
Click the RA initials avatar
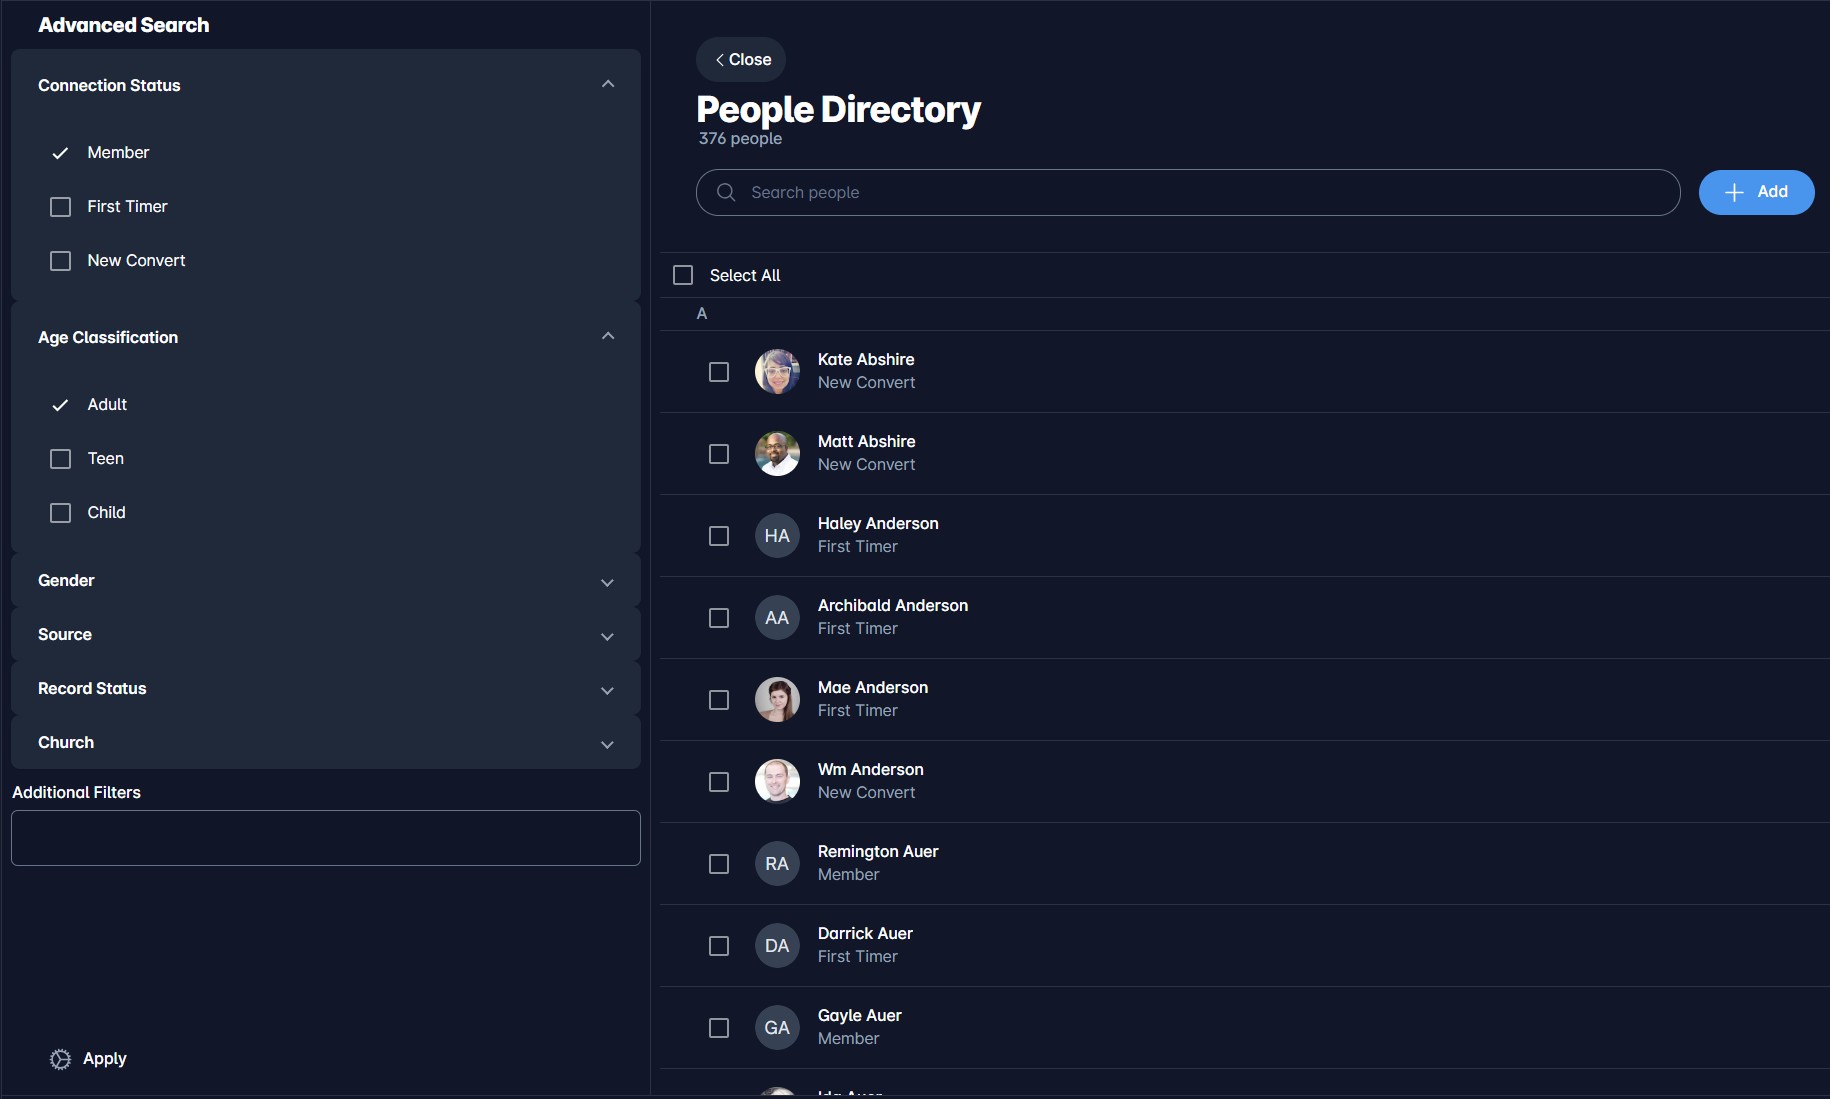click(777, 864)
